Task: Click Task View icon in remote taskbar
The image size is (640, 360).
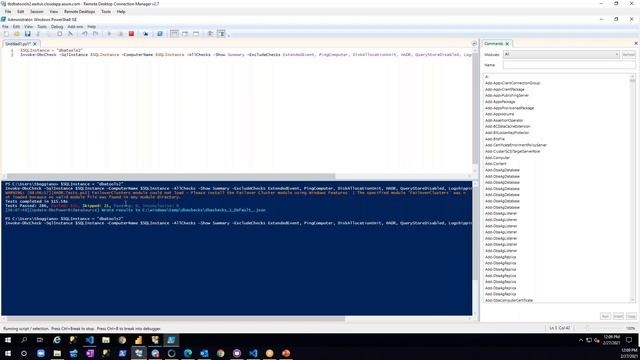Action: coord(40,340)
